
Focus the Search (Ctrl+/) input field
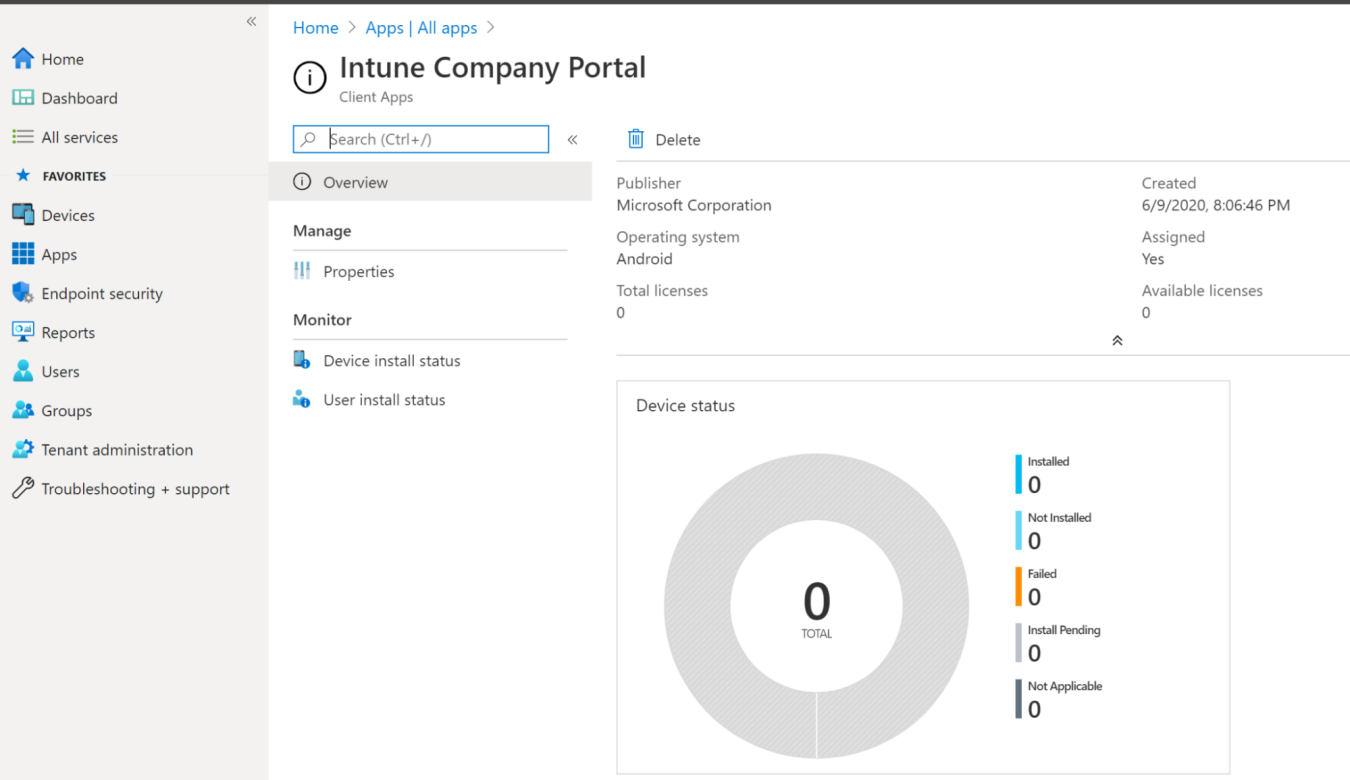[421, 139]
